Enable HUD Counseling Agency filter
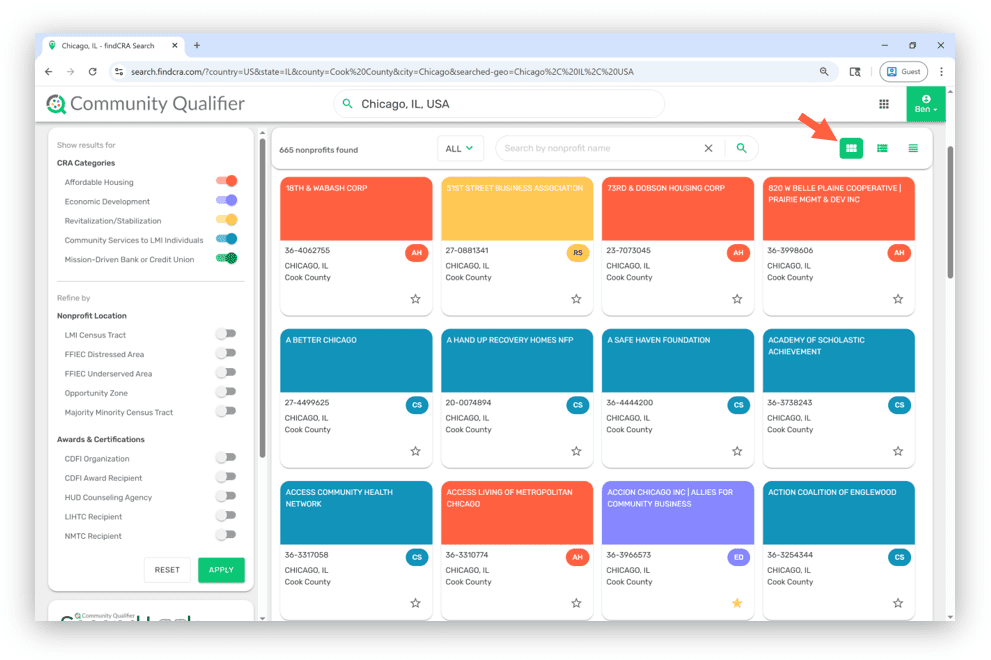The width and height of the screenshot is (991, 660). tap(226, 496)
